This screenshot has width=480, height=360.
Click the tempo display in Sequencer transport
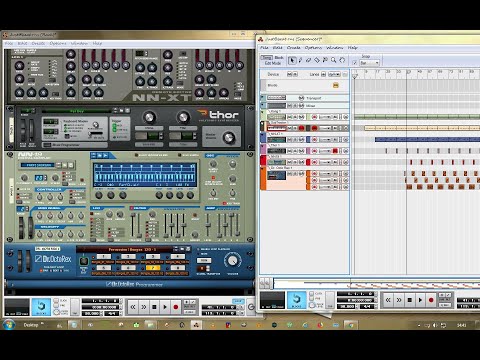coord(347,306)
